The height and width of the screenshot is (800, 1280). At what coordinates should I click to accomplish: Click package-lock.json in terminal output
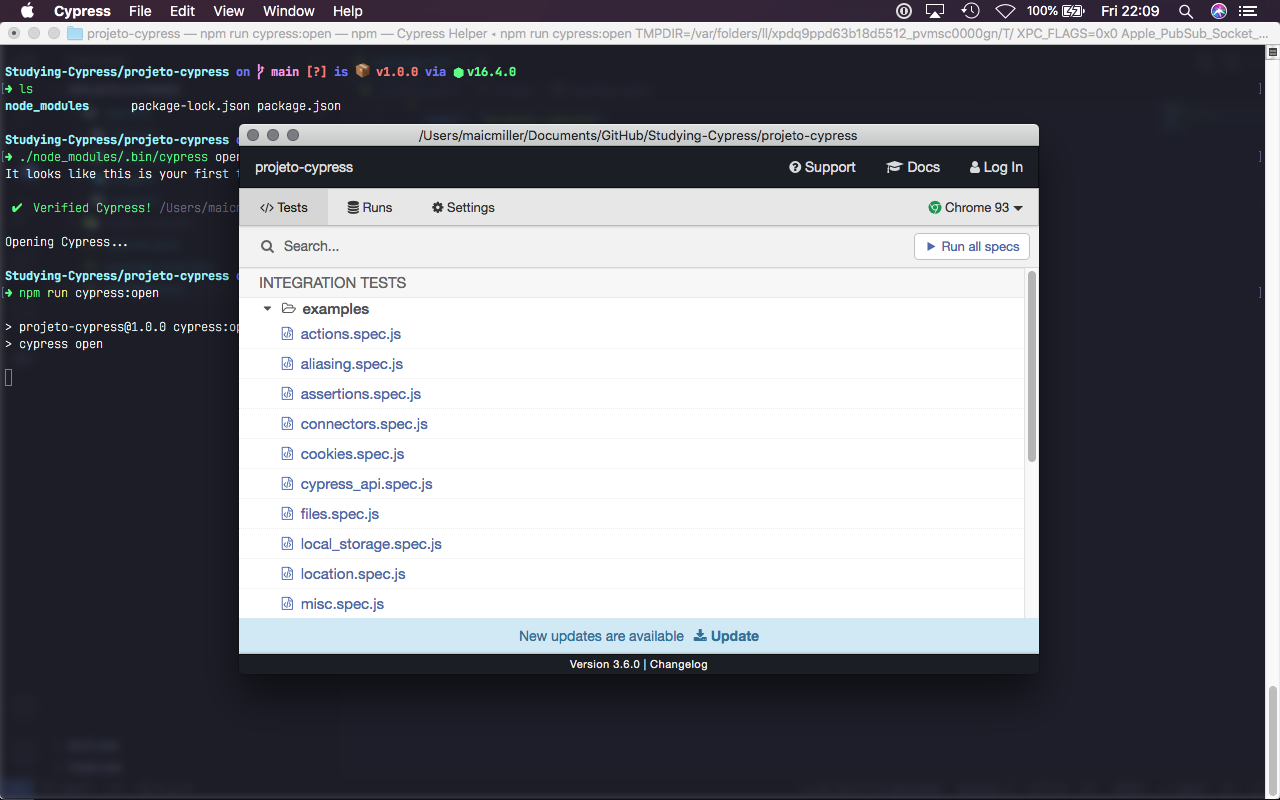coord(190,106)
